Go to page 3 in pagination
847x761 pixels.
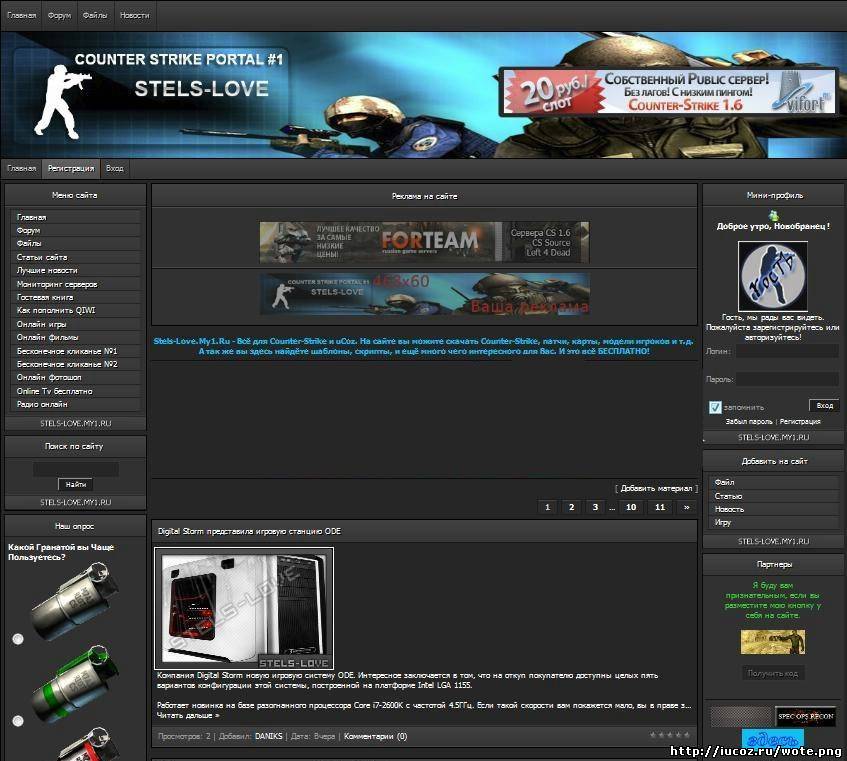click(595, 507)
